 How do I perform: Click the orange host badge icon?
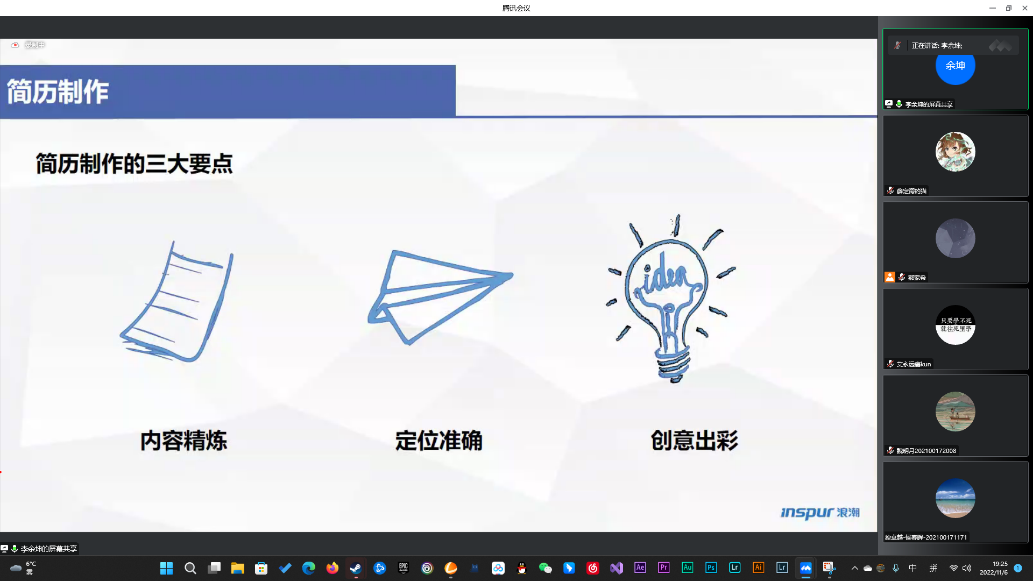coord(889,277)
